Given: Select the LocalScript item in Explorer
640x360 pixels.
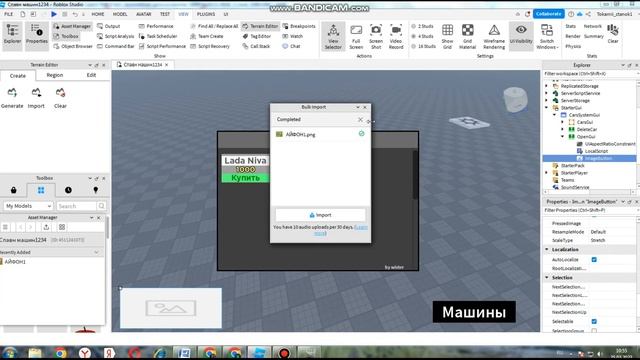Looking at the screenshot, I should (x=596, y=151).
